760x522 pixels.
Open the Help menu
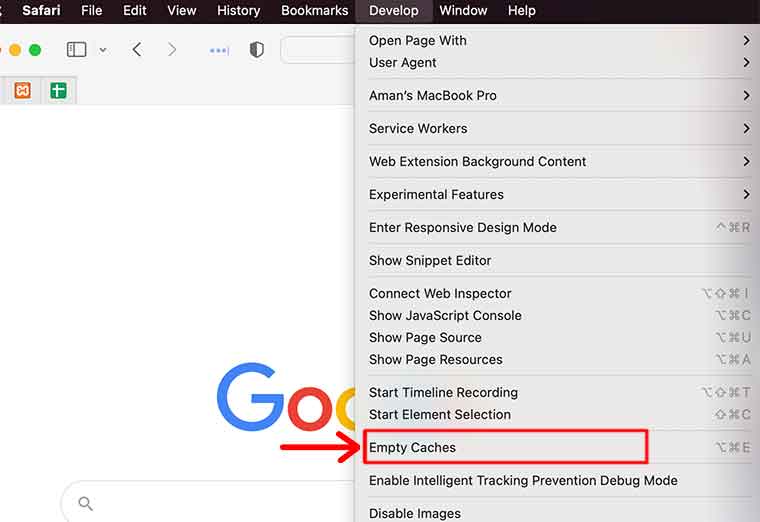point(522,11)
